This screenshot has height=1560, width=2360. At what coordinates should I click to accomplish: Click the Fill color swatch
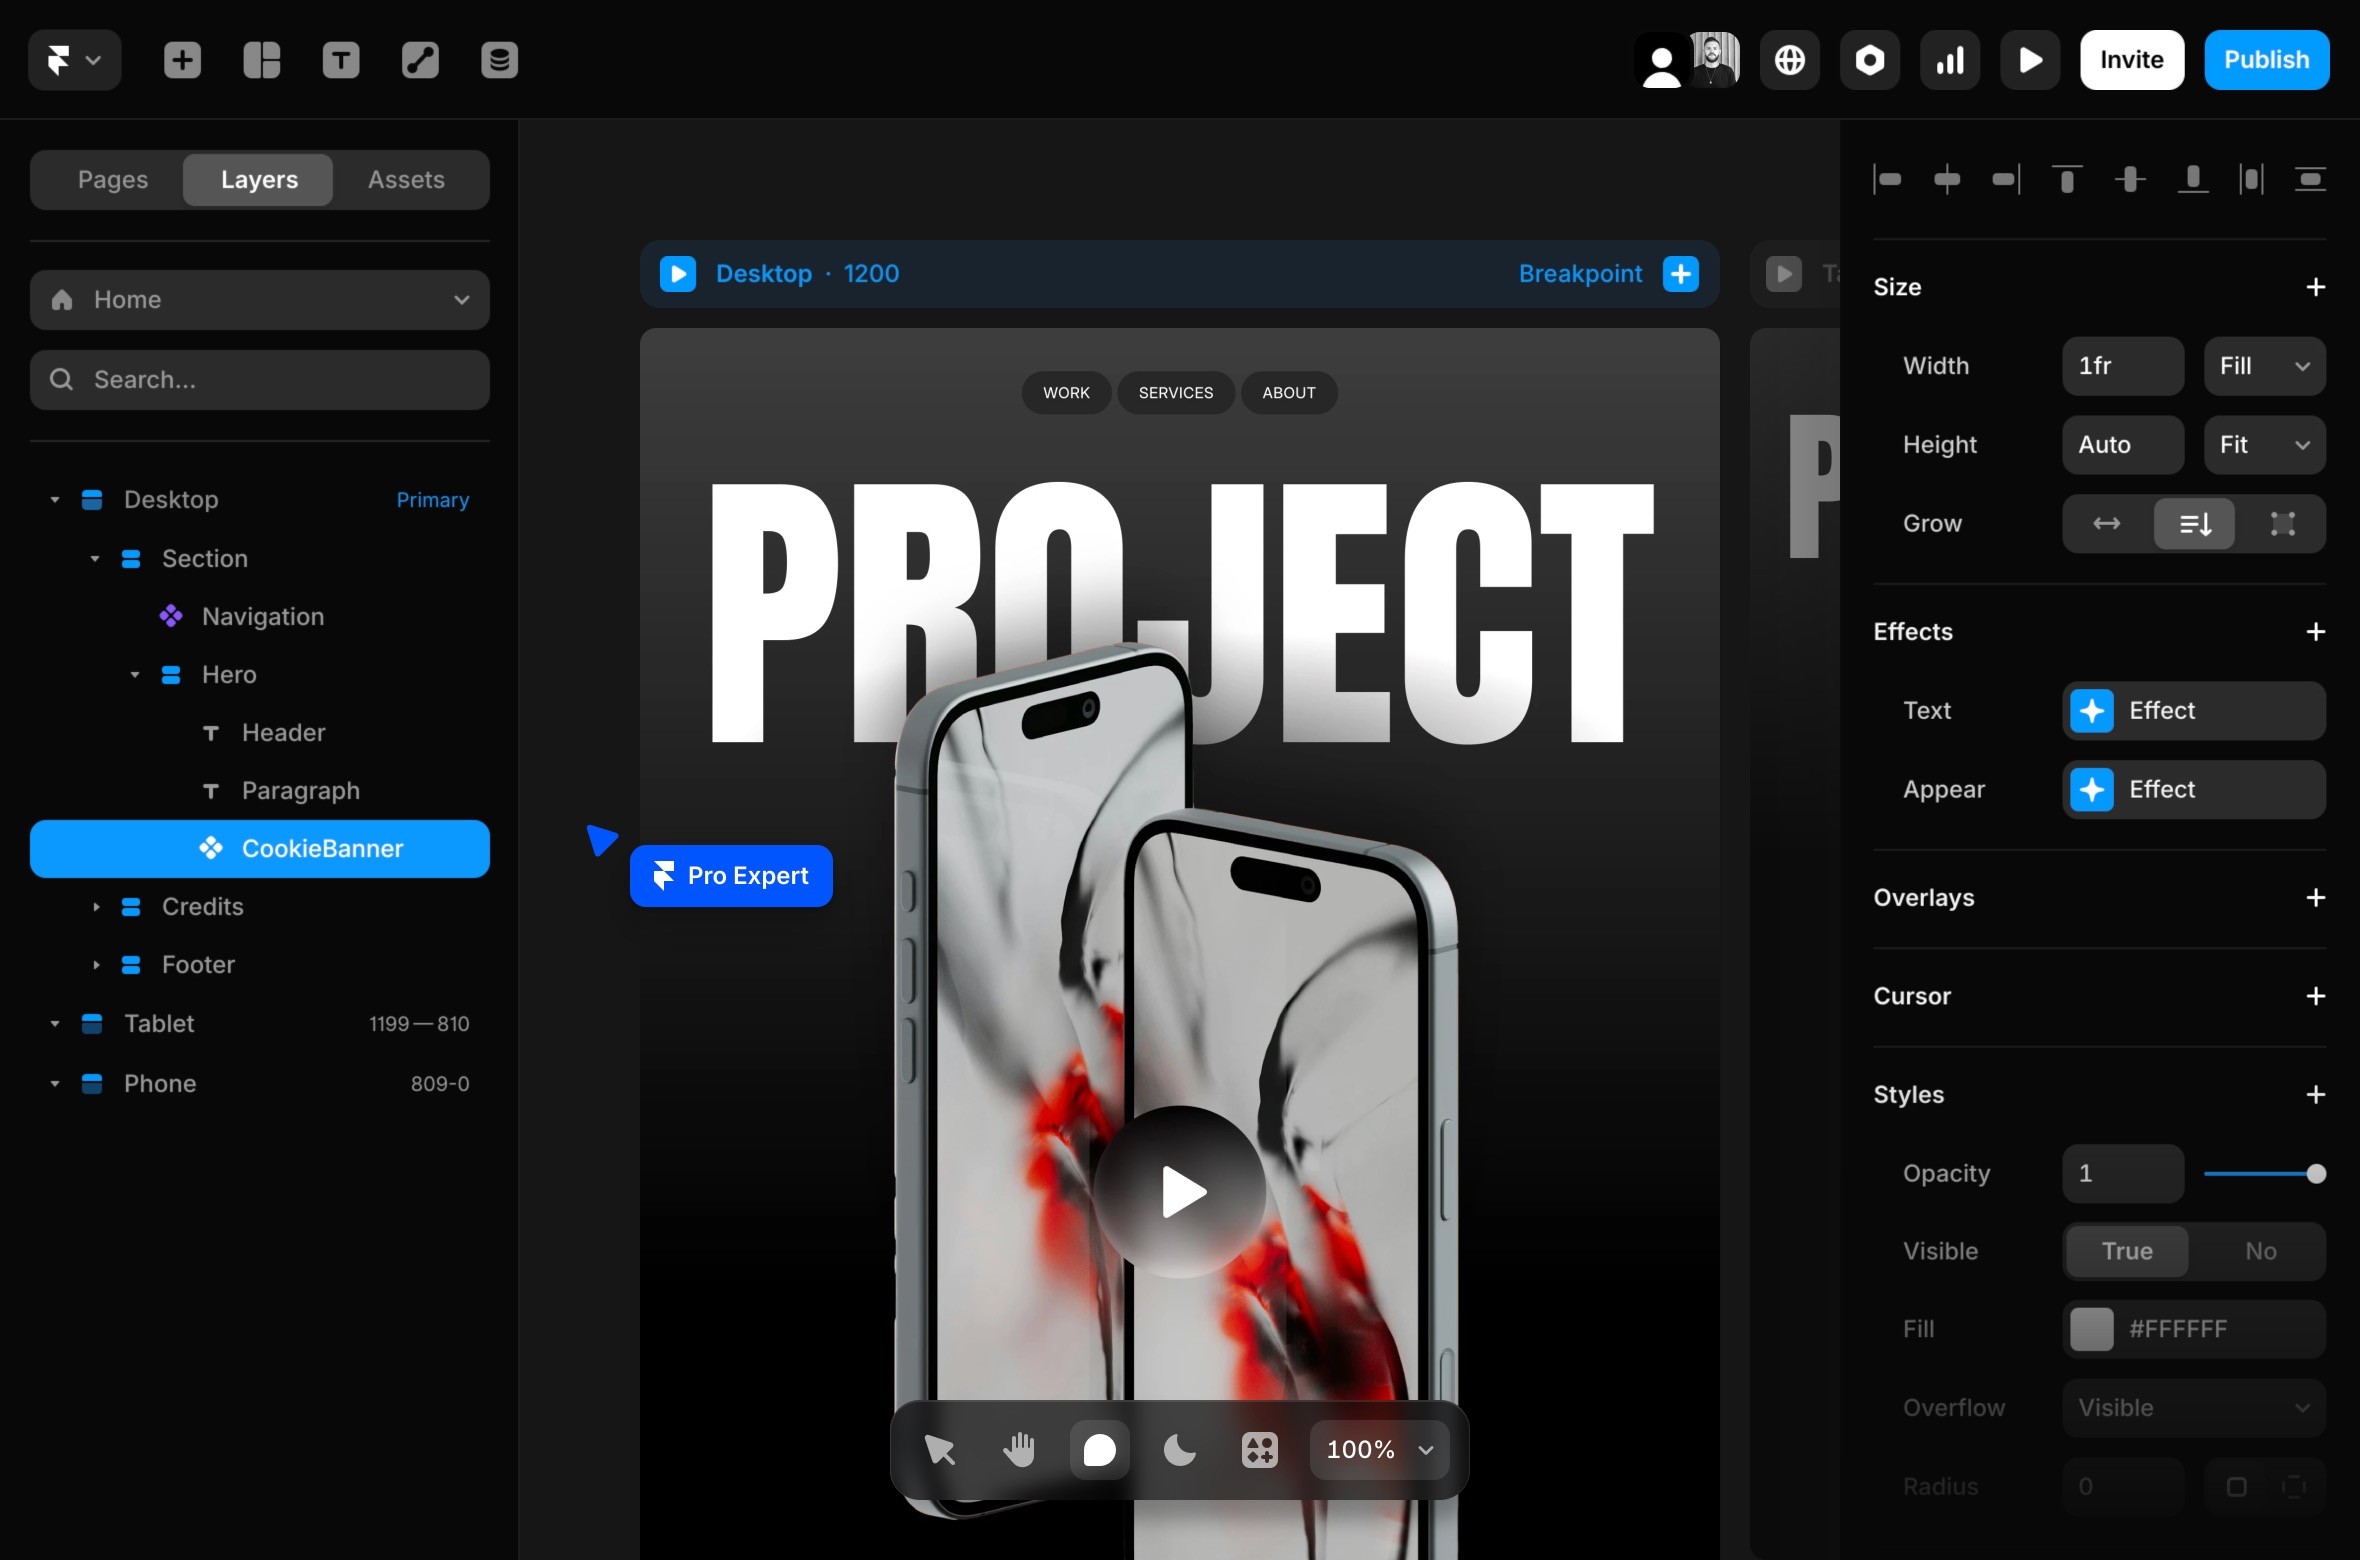2091,1329
